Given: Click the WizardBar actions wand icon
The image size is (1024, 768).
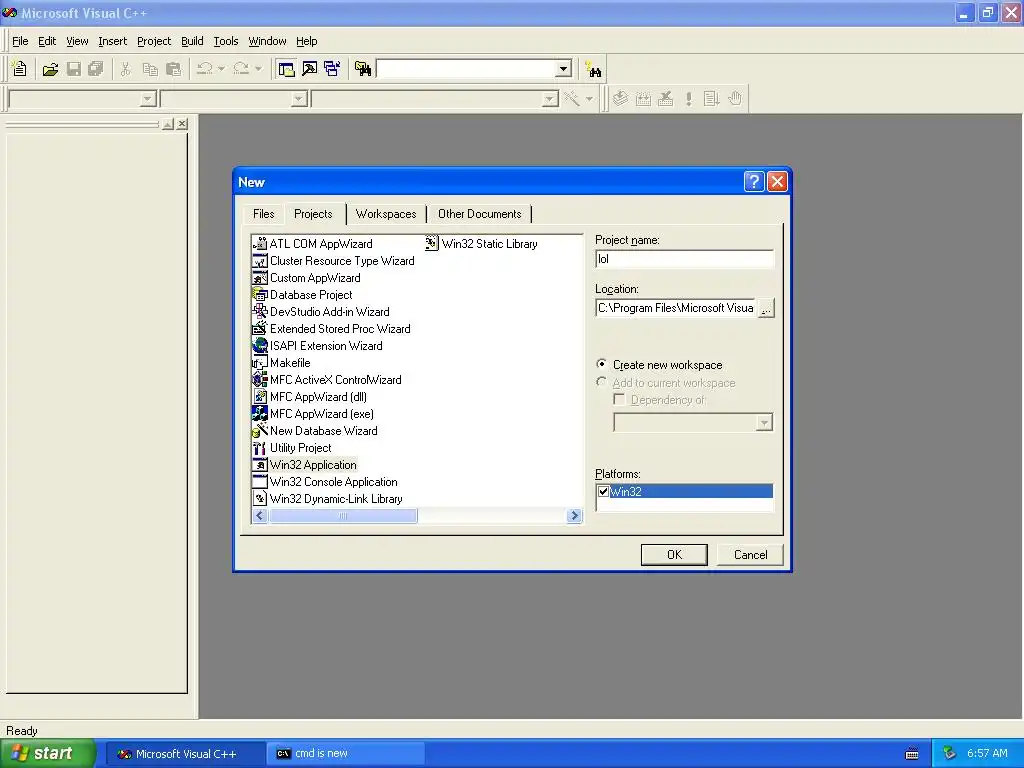Looking at the screenshot, I should (x=572, y=99).
